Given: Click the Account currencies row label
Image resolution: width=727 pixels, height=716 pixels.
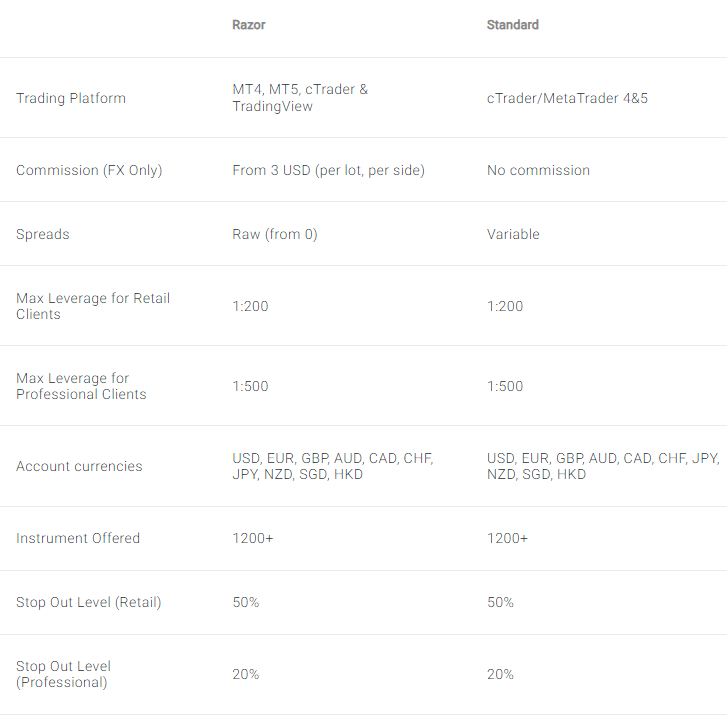Looking at the screenshot, I should (x=79, y=466).
